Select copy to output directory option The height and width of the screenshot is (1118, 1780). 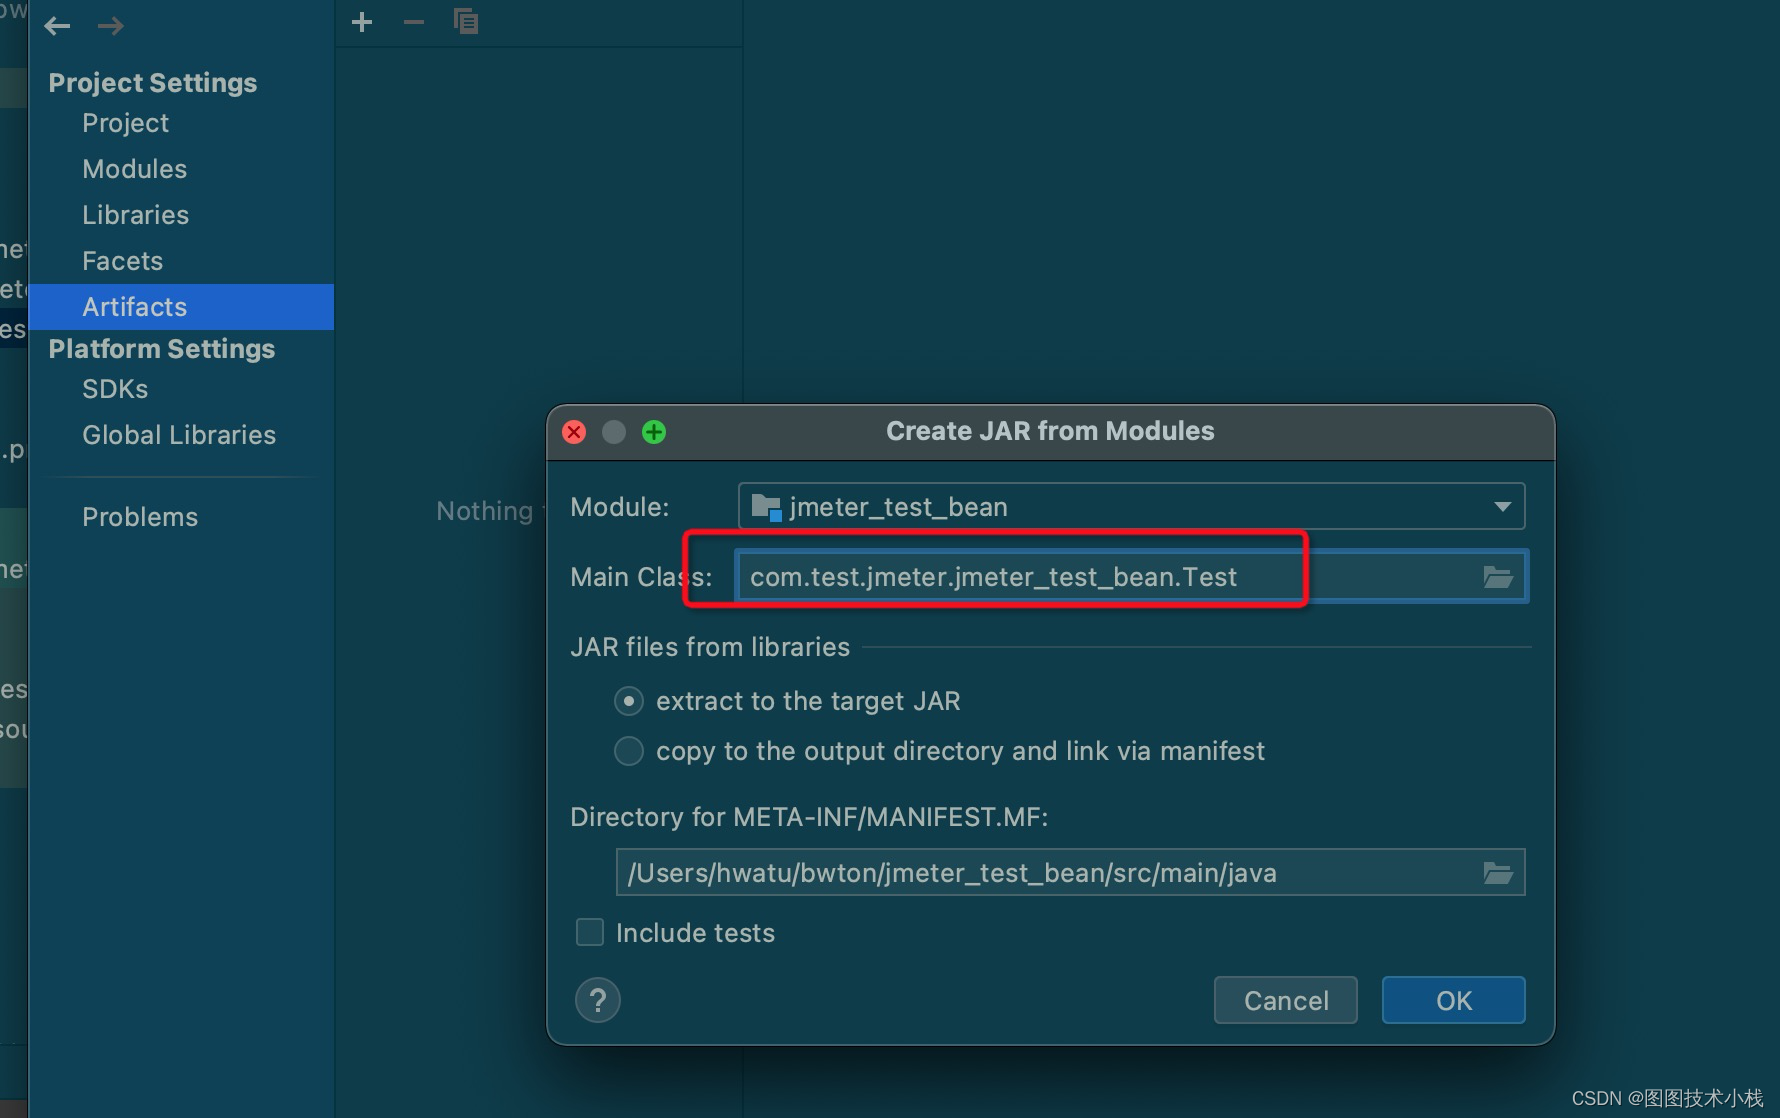[628, 751]
